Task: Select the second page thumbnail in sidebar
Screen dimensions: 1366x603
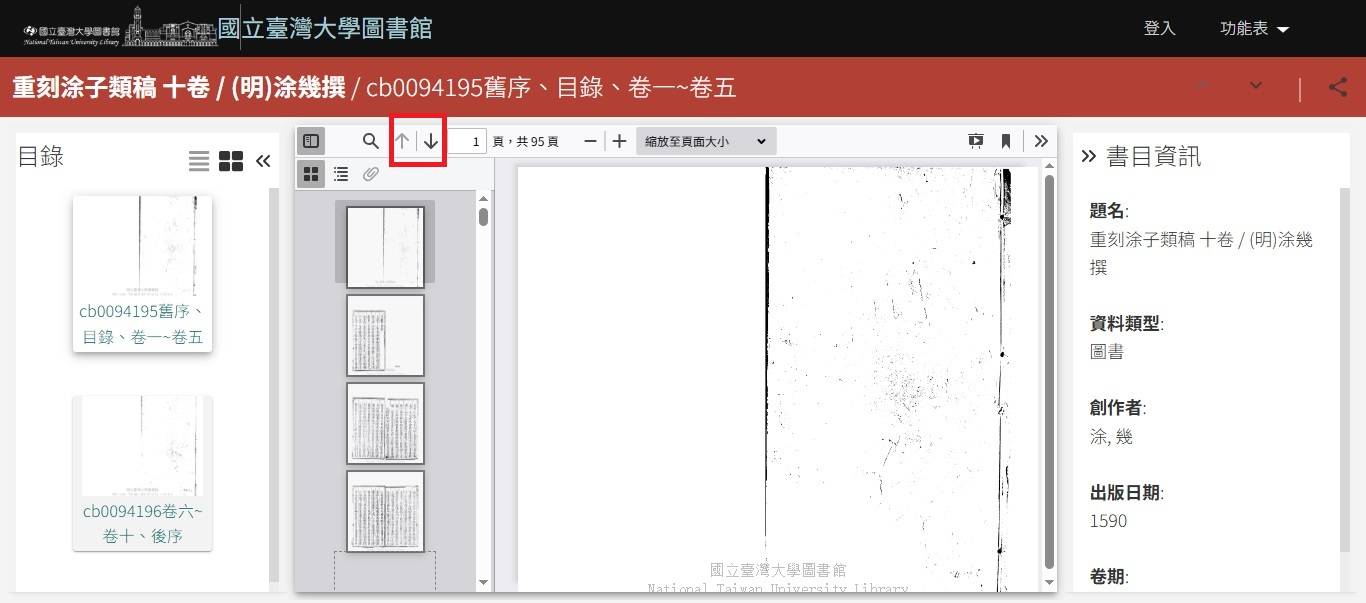Action: [385, 334]
